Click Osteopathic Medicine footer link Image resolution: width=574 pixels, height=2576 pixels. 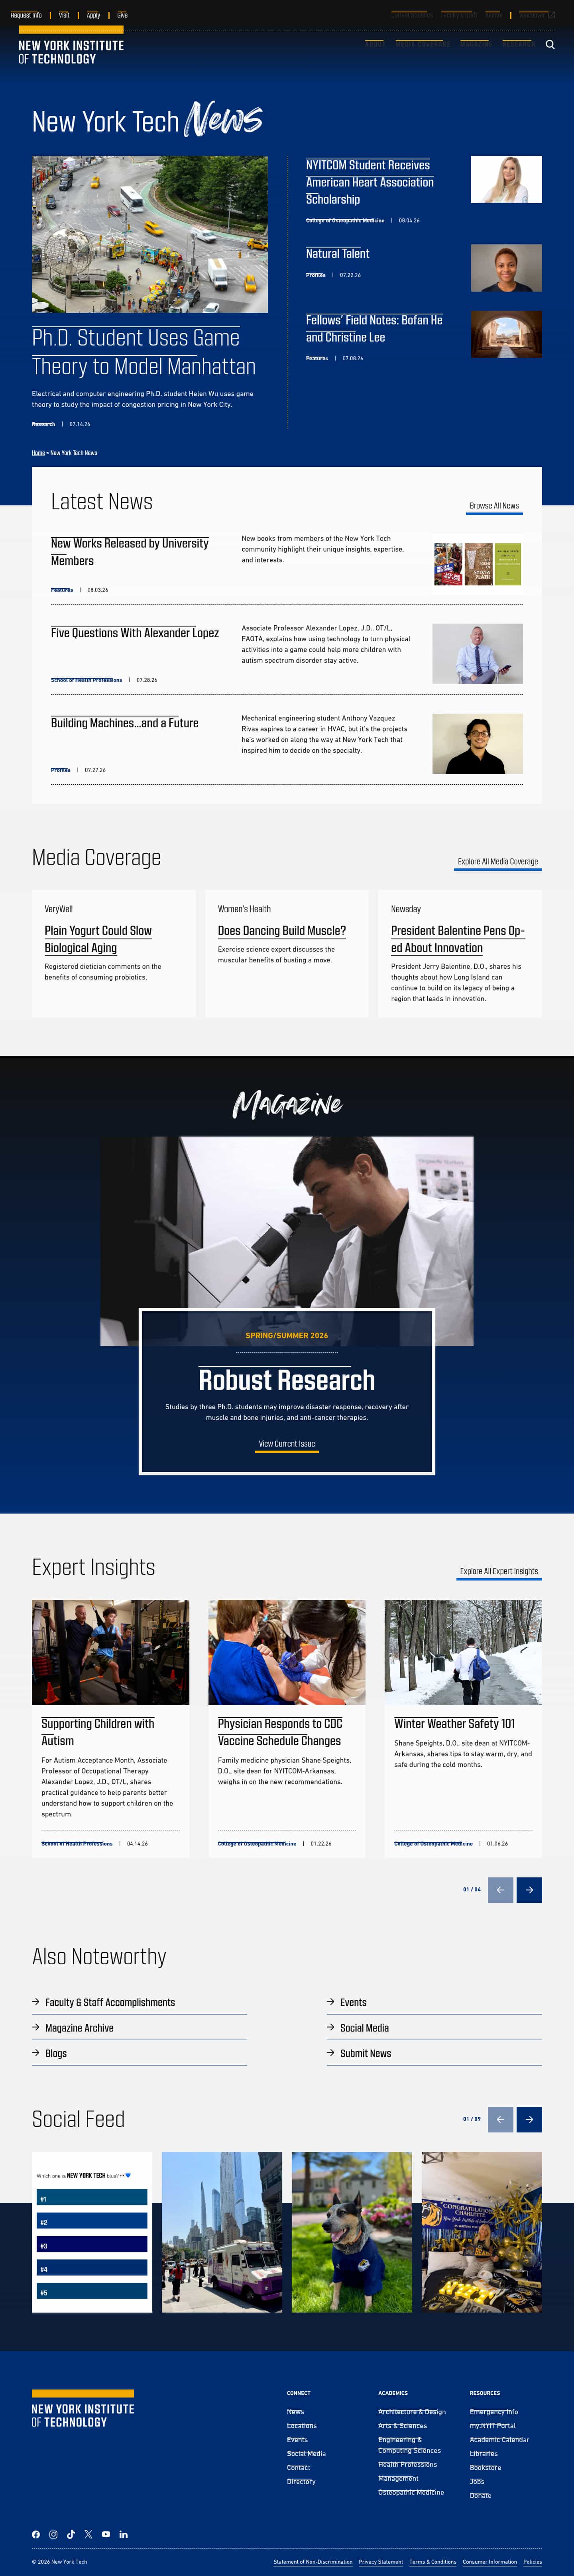coord(411,2492)
